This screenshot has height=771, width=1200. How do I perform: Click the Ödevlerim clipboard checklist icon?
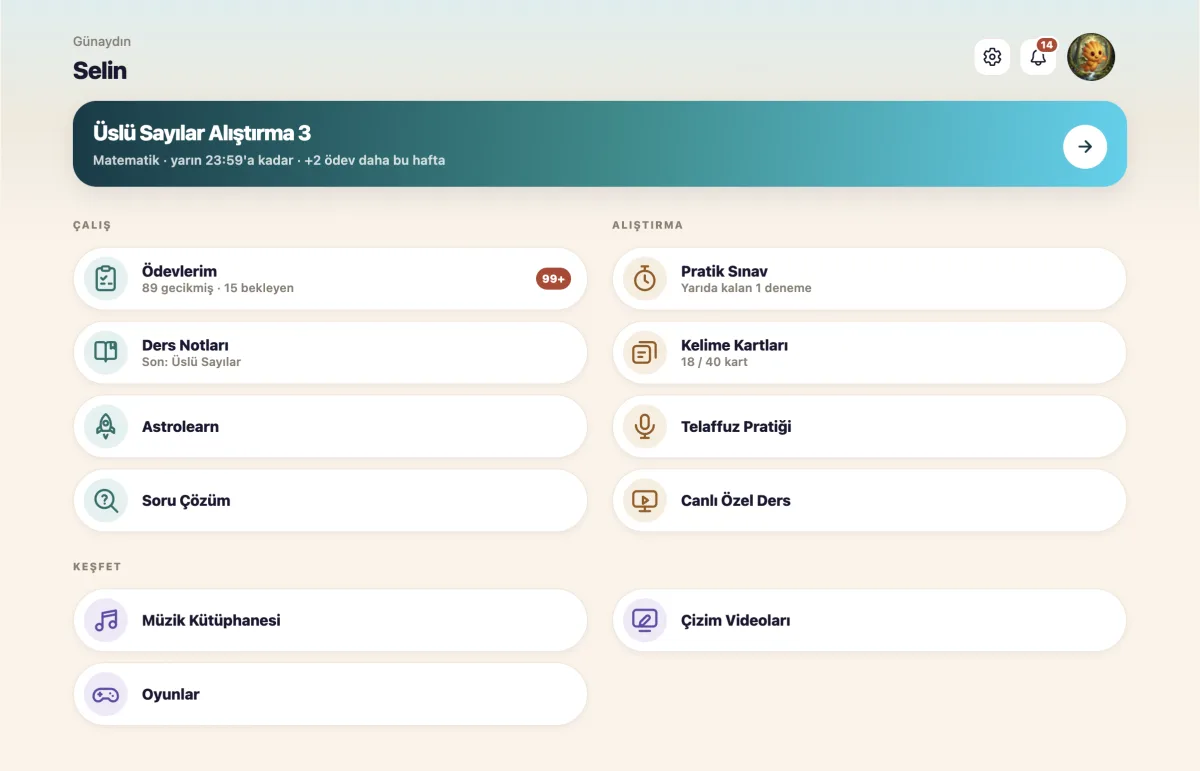(106, 279)
